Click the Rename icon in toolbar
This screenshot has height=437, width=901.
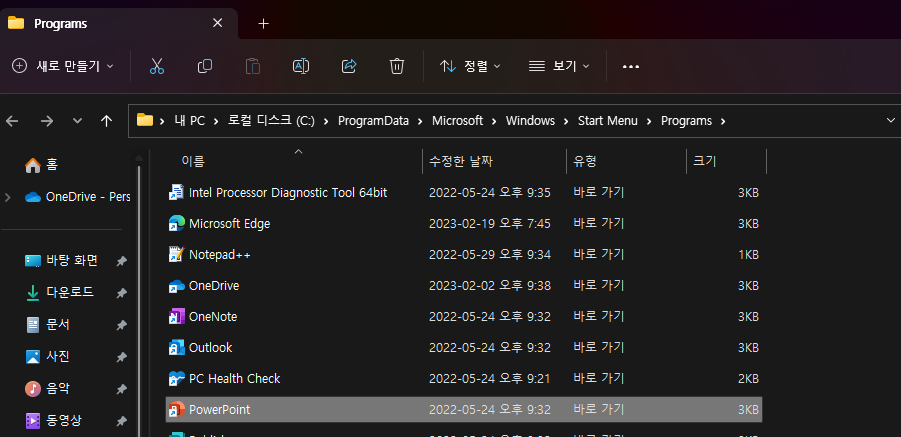(301, 66)
